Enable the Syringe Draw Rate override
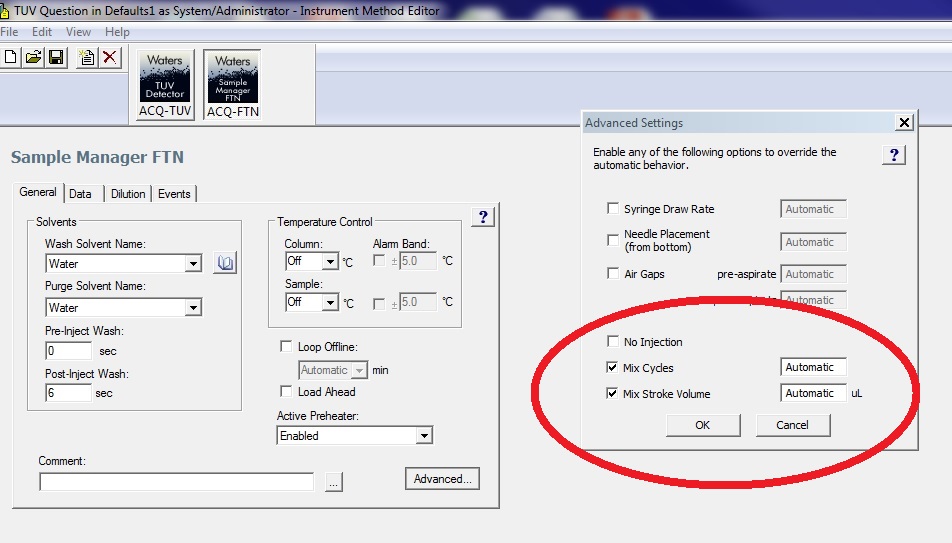 pyautogui.click(x=613, y=208)
